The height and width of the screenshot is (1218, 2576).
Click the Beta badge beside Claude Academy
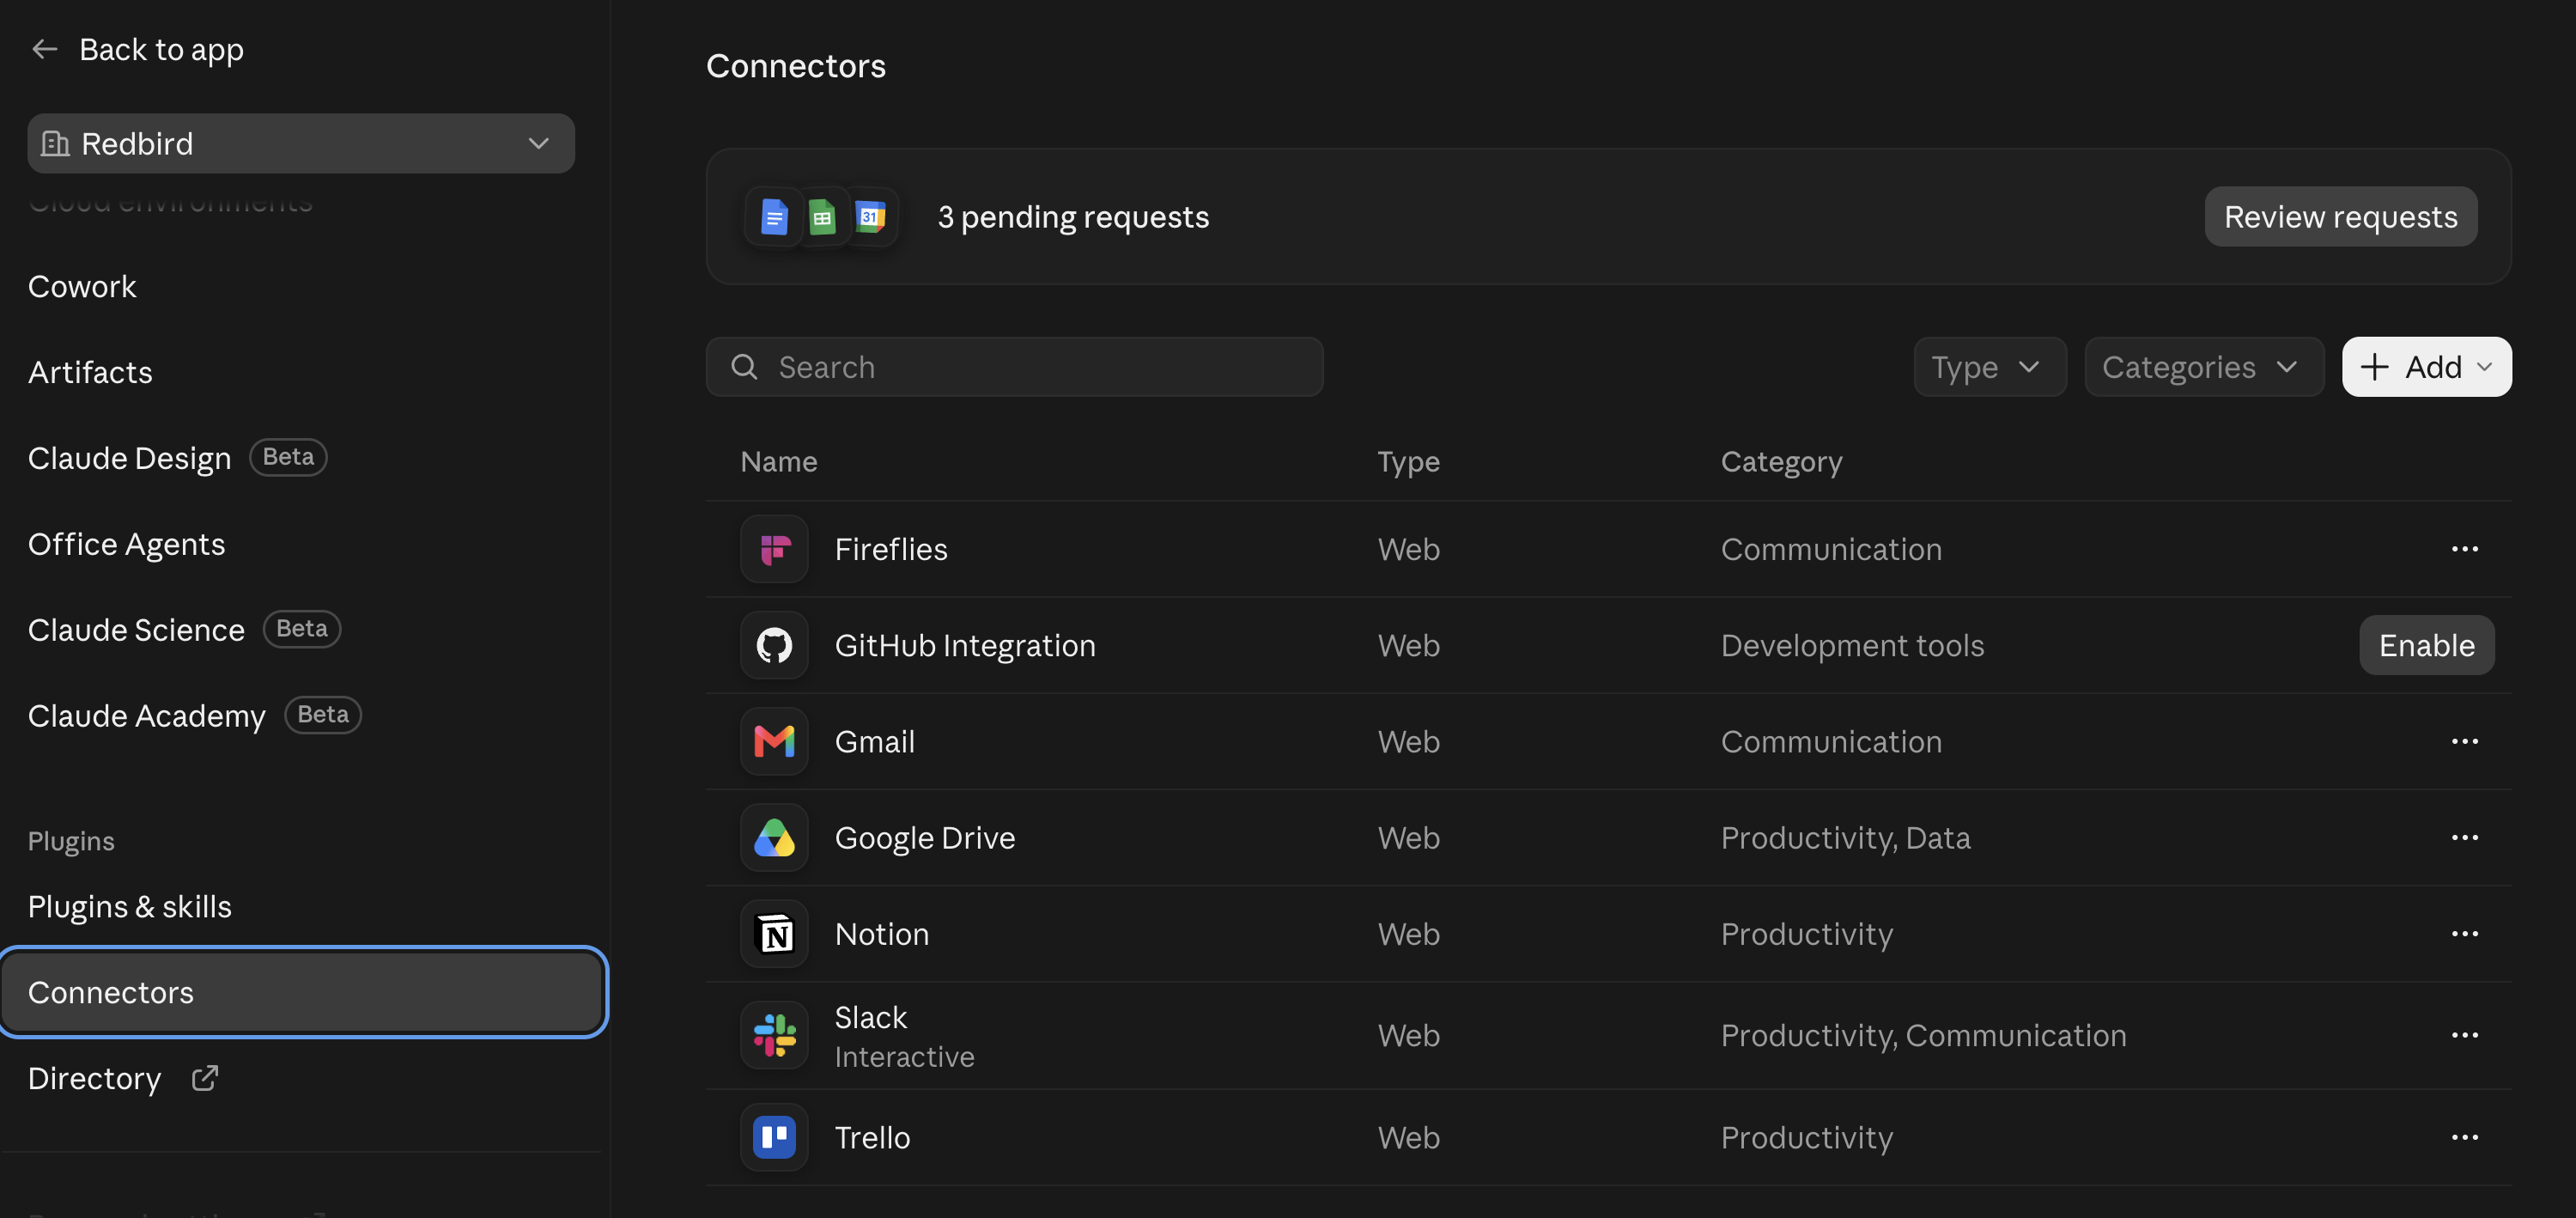tap(323, 715)
